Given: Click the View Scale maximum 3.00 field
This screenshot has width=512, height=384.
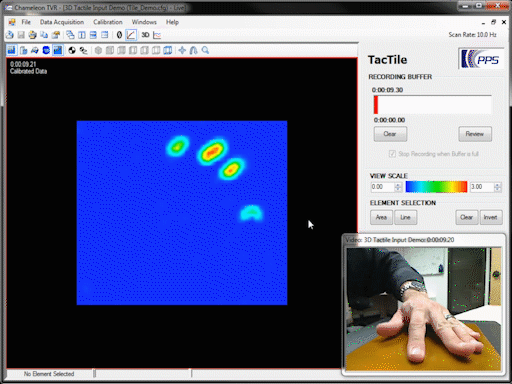Looking at the screenshot, I should (x=481, y=187).
